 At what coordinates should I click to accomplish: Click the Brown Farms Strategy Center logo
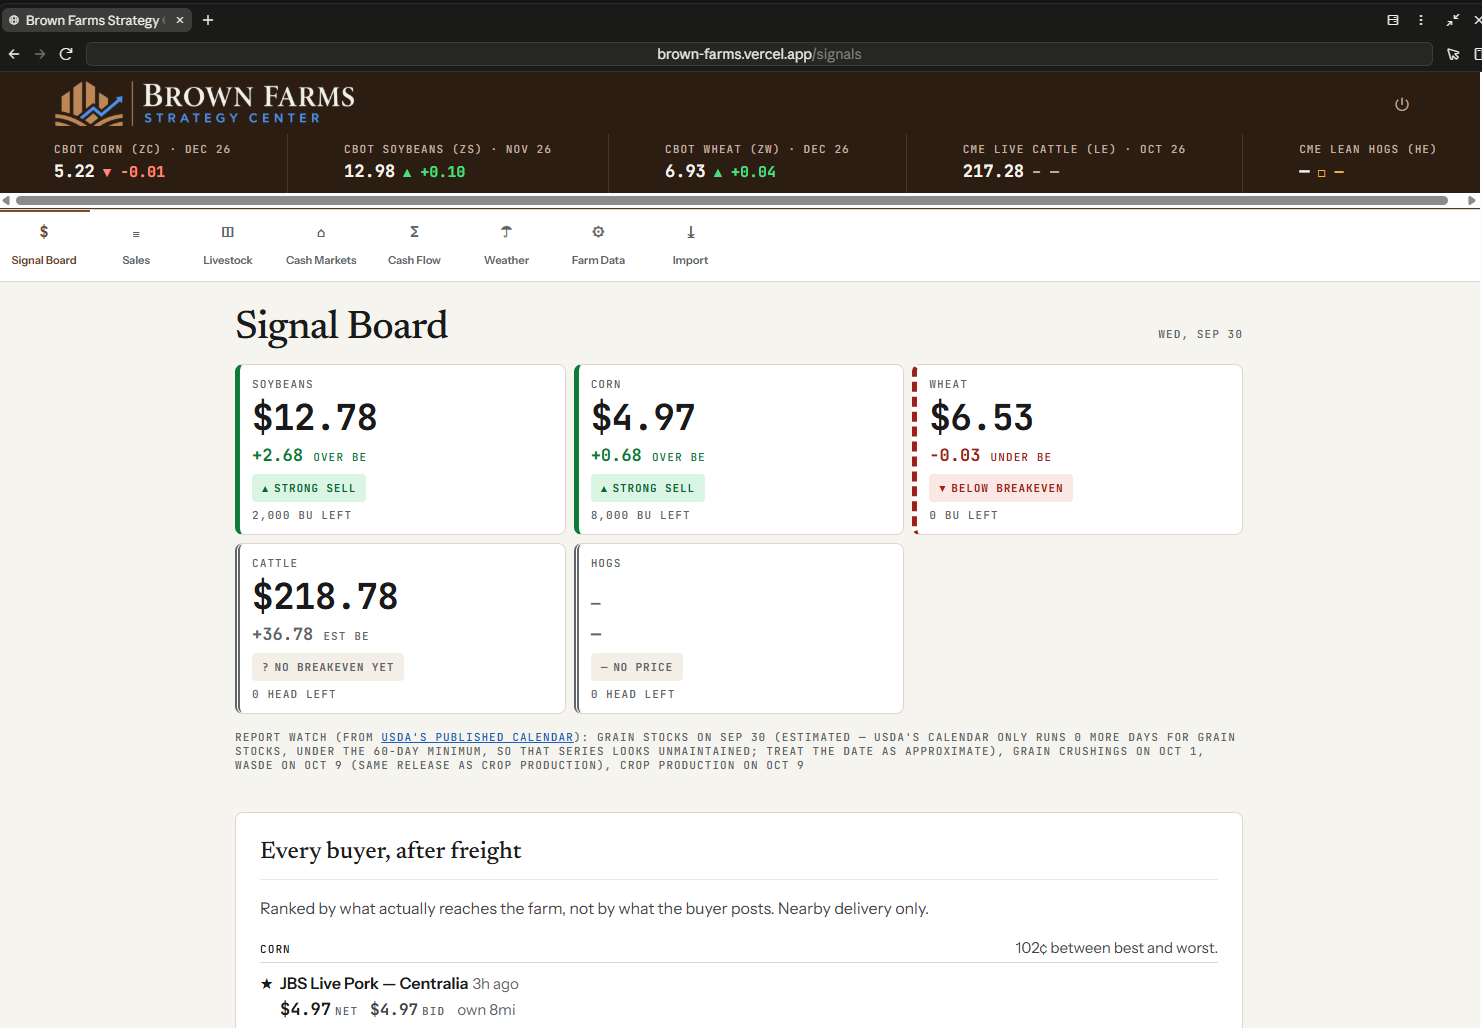click(205, 103)
